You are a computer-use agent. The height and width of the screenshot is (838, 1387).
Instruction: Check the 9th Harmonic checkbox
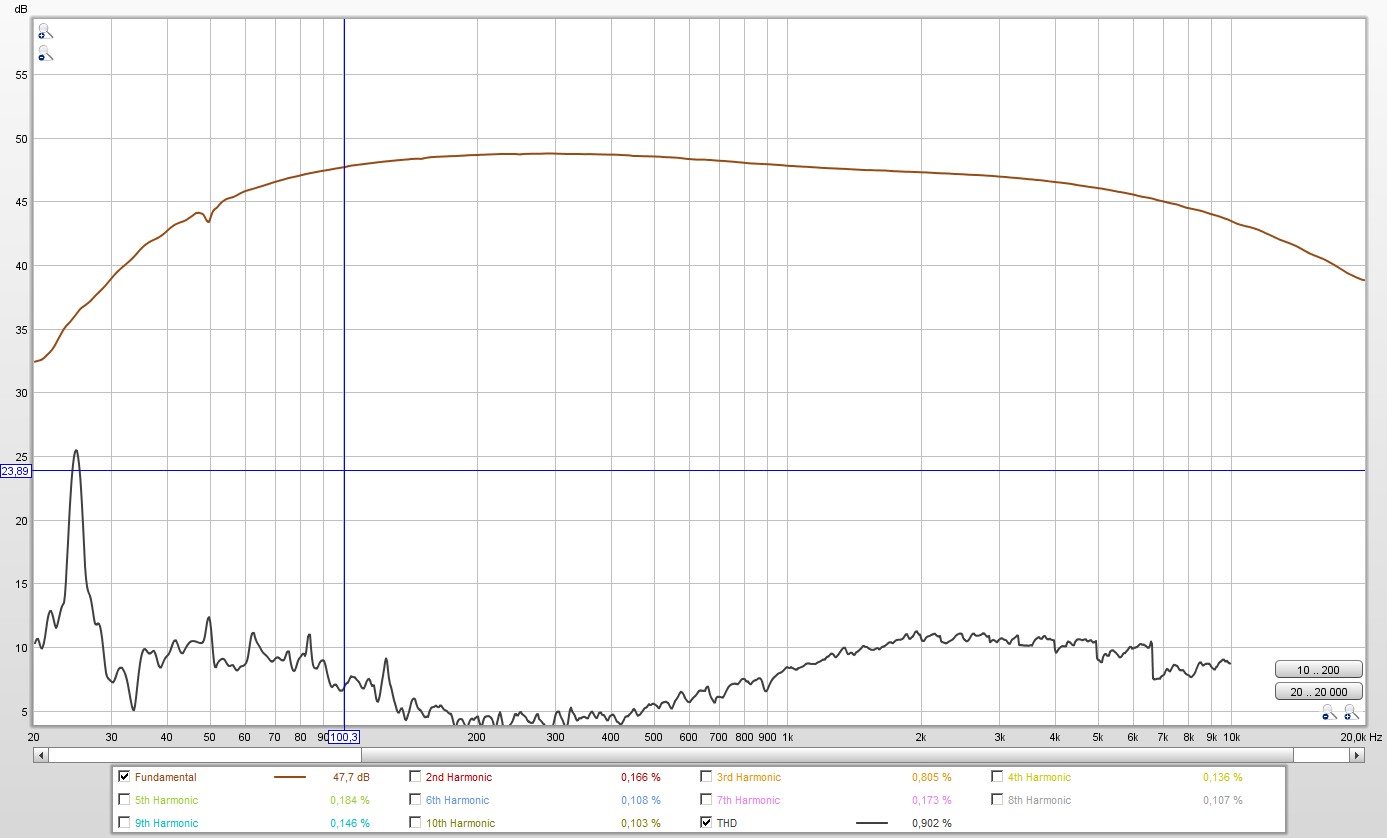click(x=124, y=823)
